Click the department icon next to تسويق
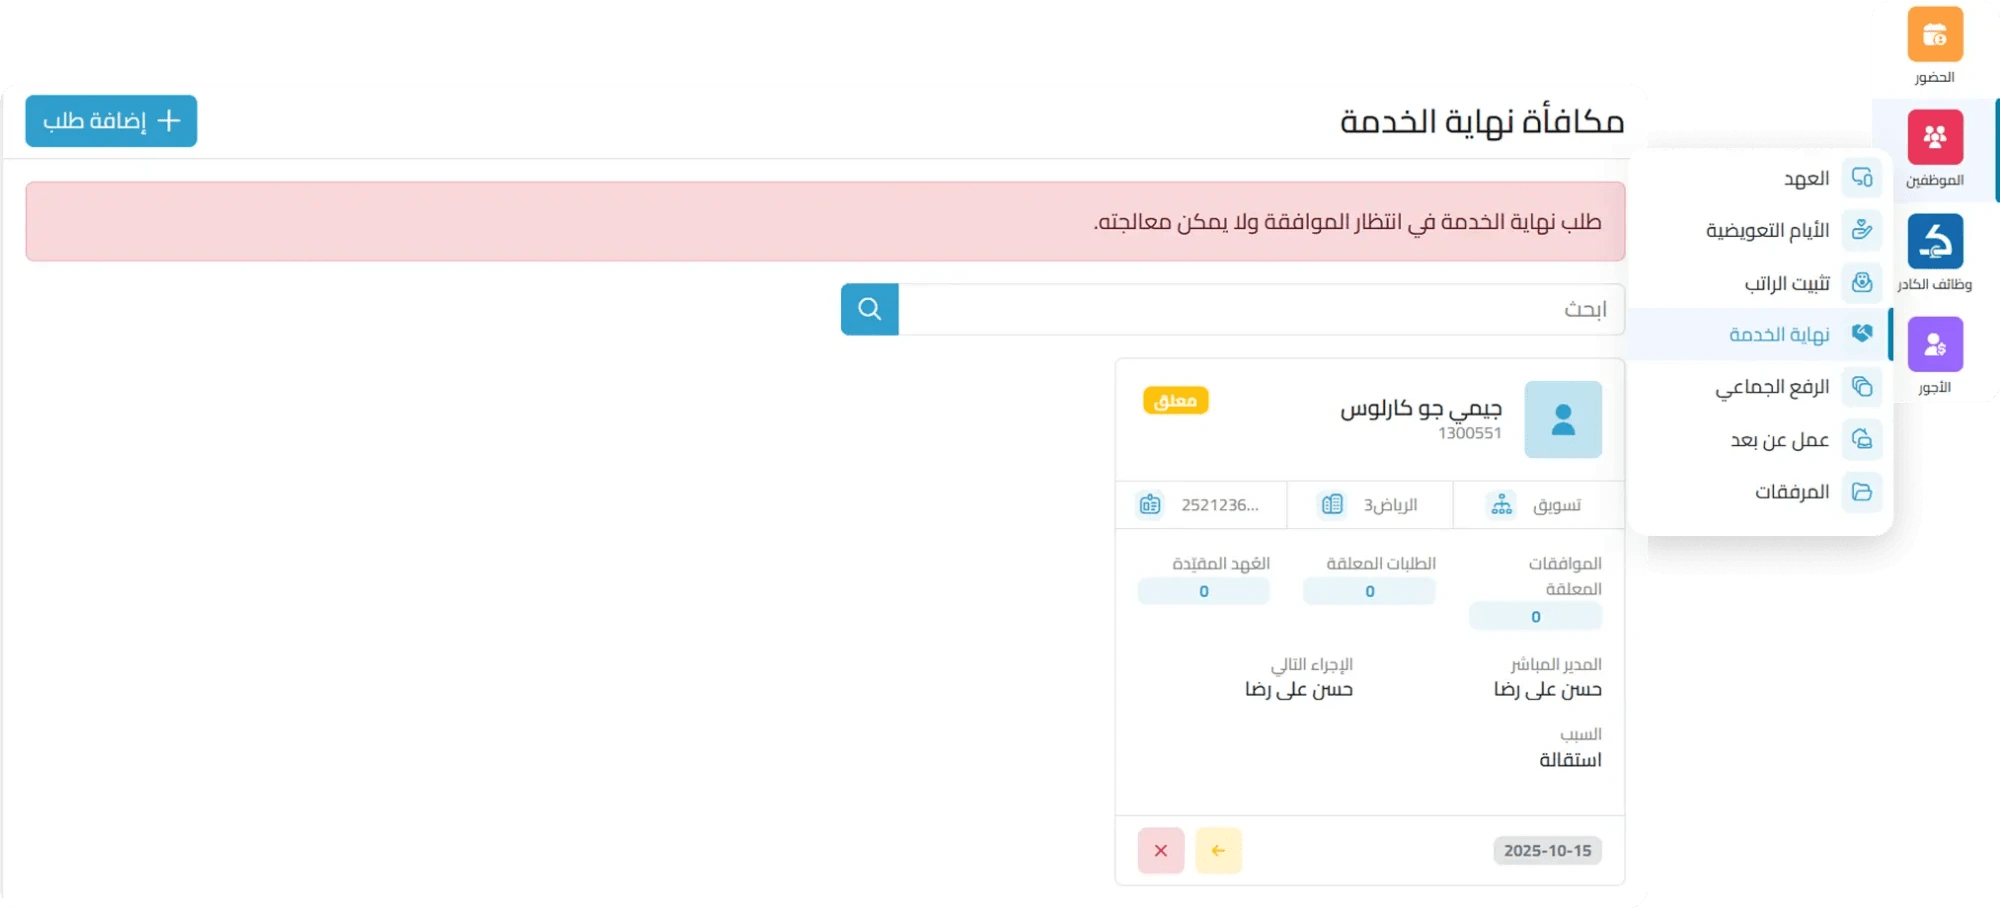The image size is (2000, 909). tap(1501, 505)
